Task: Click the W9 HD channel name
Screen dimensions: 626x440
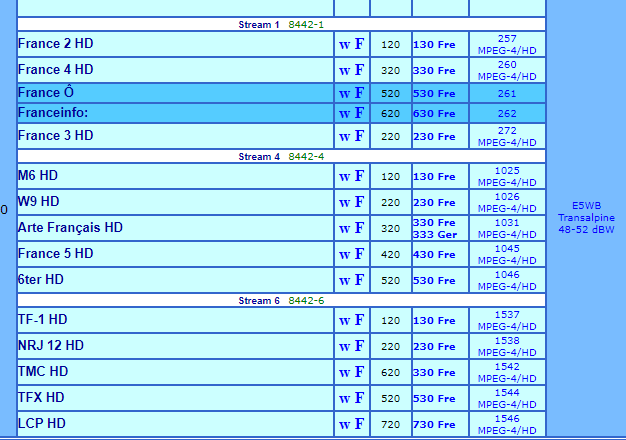Action: pos(39,201)
